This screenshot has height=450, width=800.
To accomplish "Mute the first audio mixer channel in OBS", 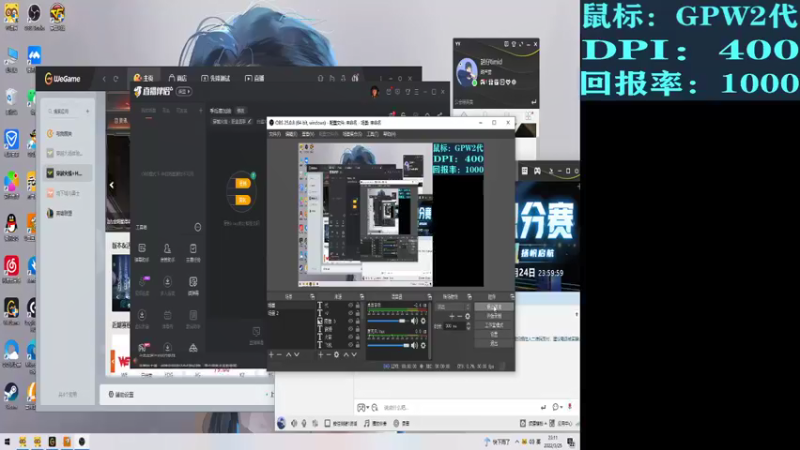I will pyautogui.click(x=414, y=321).
